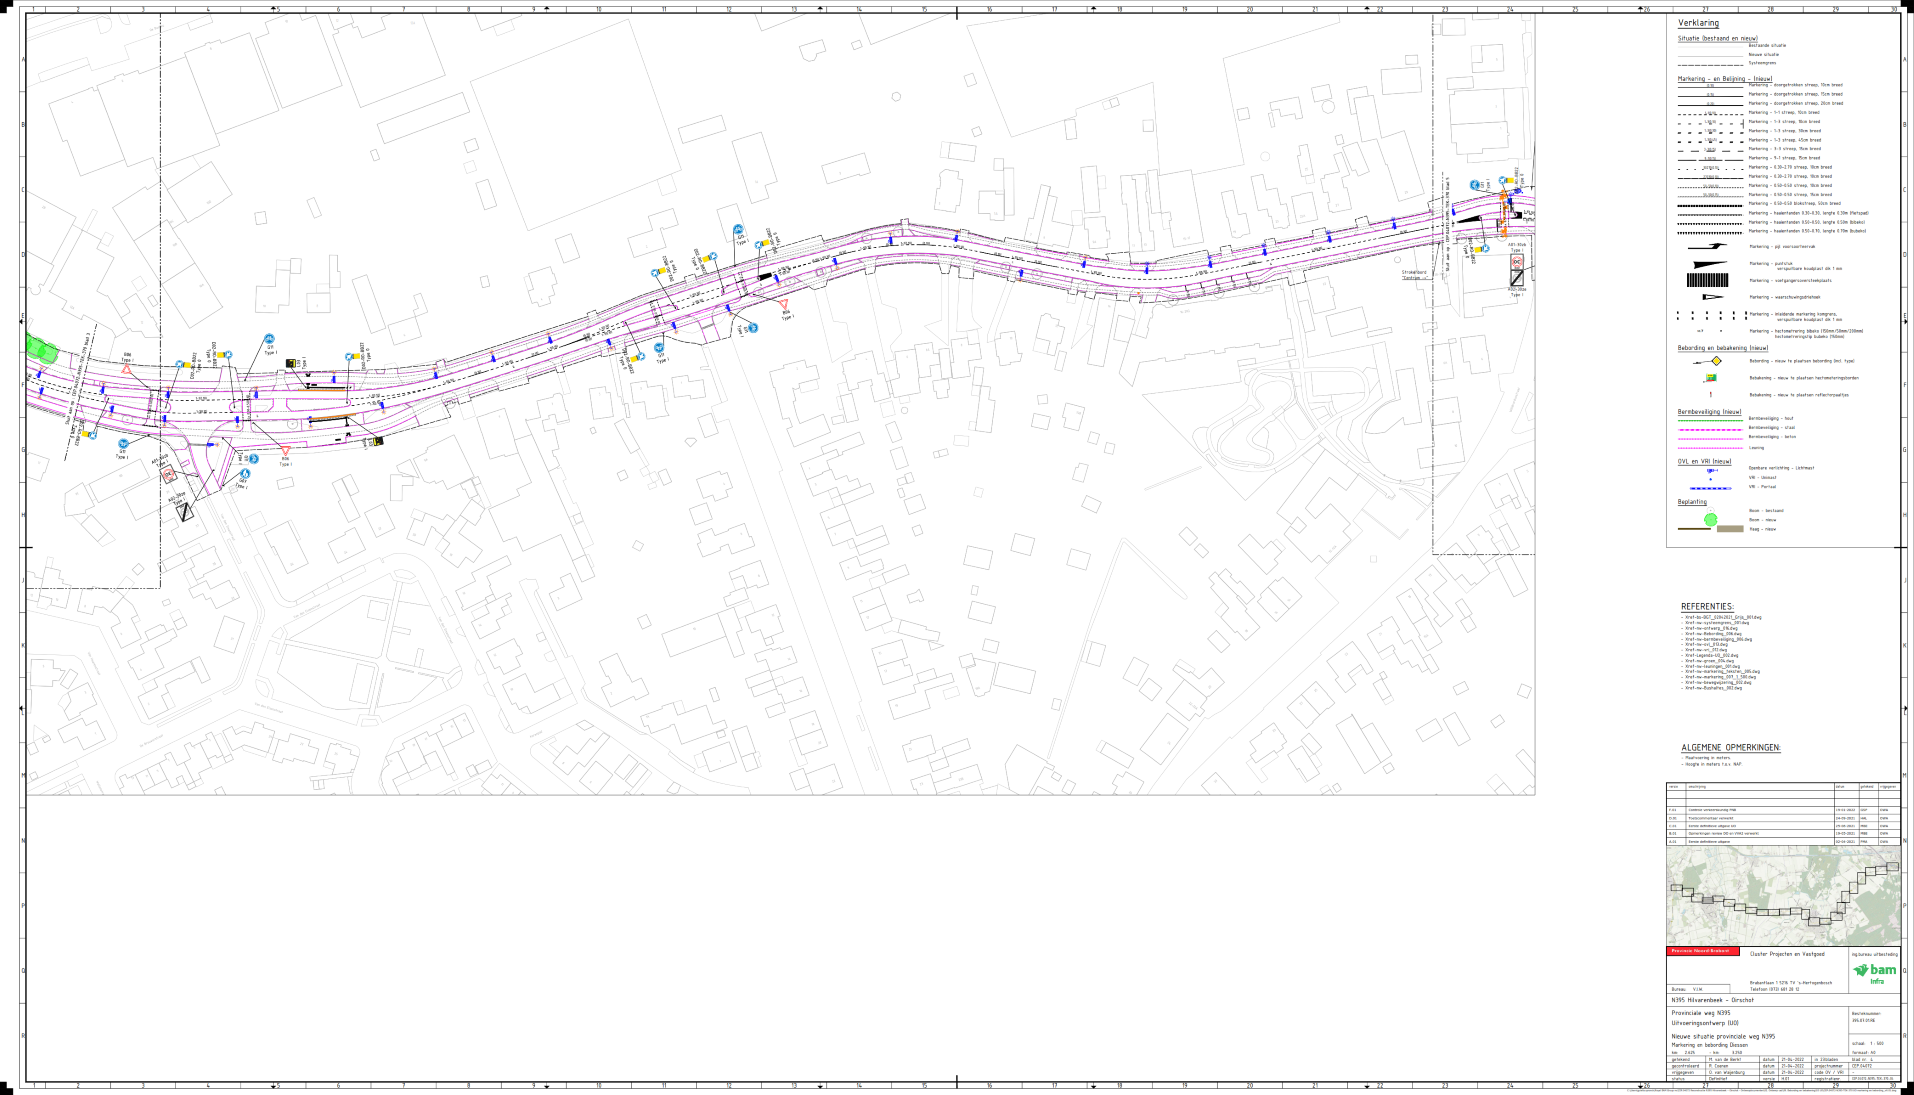Click the pijl voorsorteervak arrow legend symbol
This screenshot has height=1095, width=1914.
point(1707,246)
